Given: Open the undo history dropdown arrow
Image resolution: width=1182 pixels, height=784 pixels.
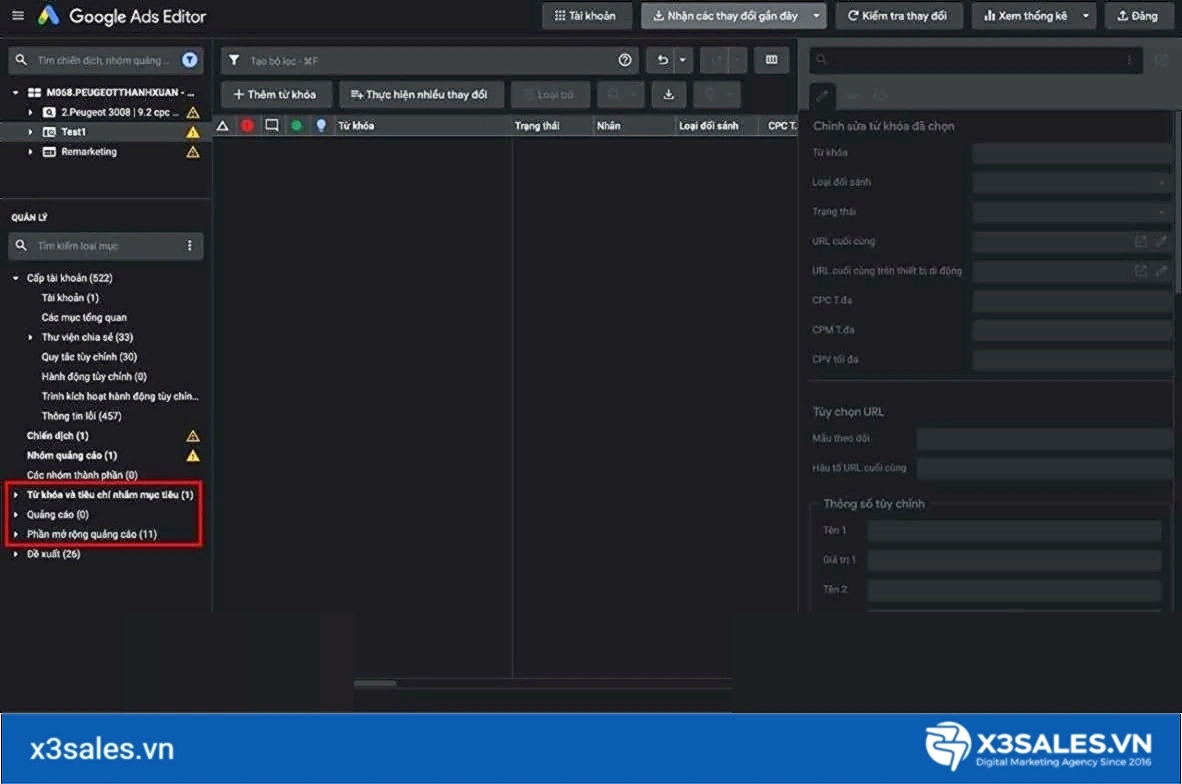Looking at the screenshot, I should [683, 60].
